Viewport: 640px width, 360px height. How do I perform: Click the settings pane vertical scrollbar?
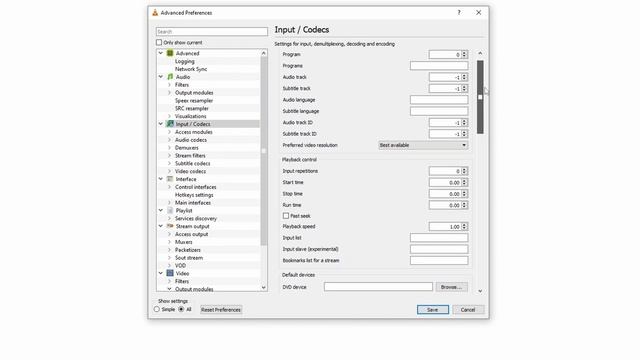(480, 97)
